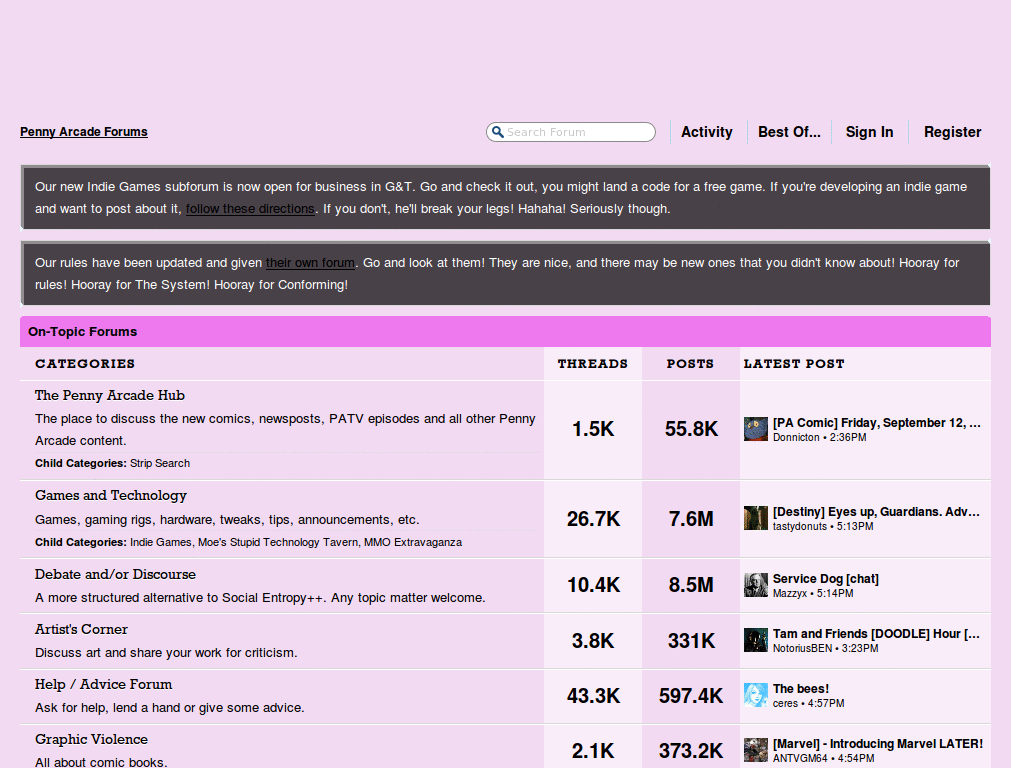
Task: Open '[Destiny] Eyes up, Guardians' latest post
Action: pyautogui.click(x=876, y=511)
